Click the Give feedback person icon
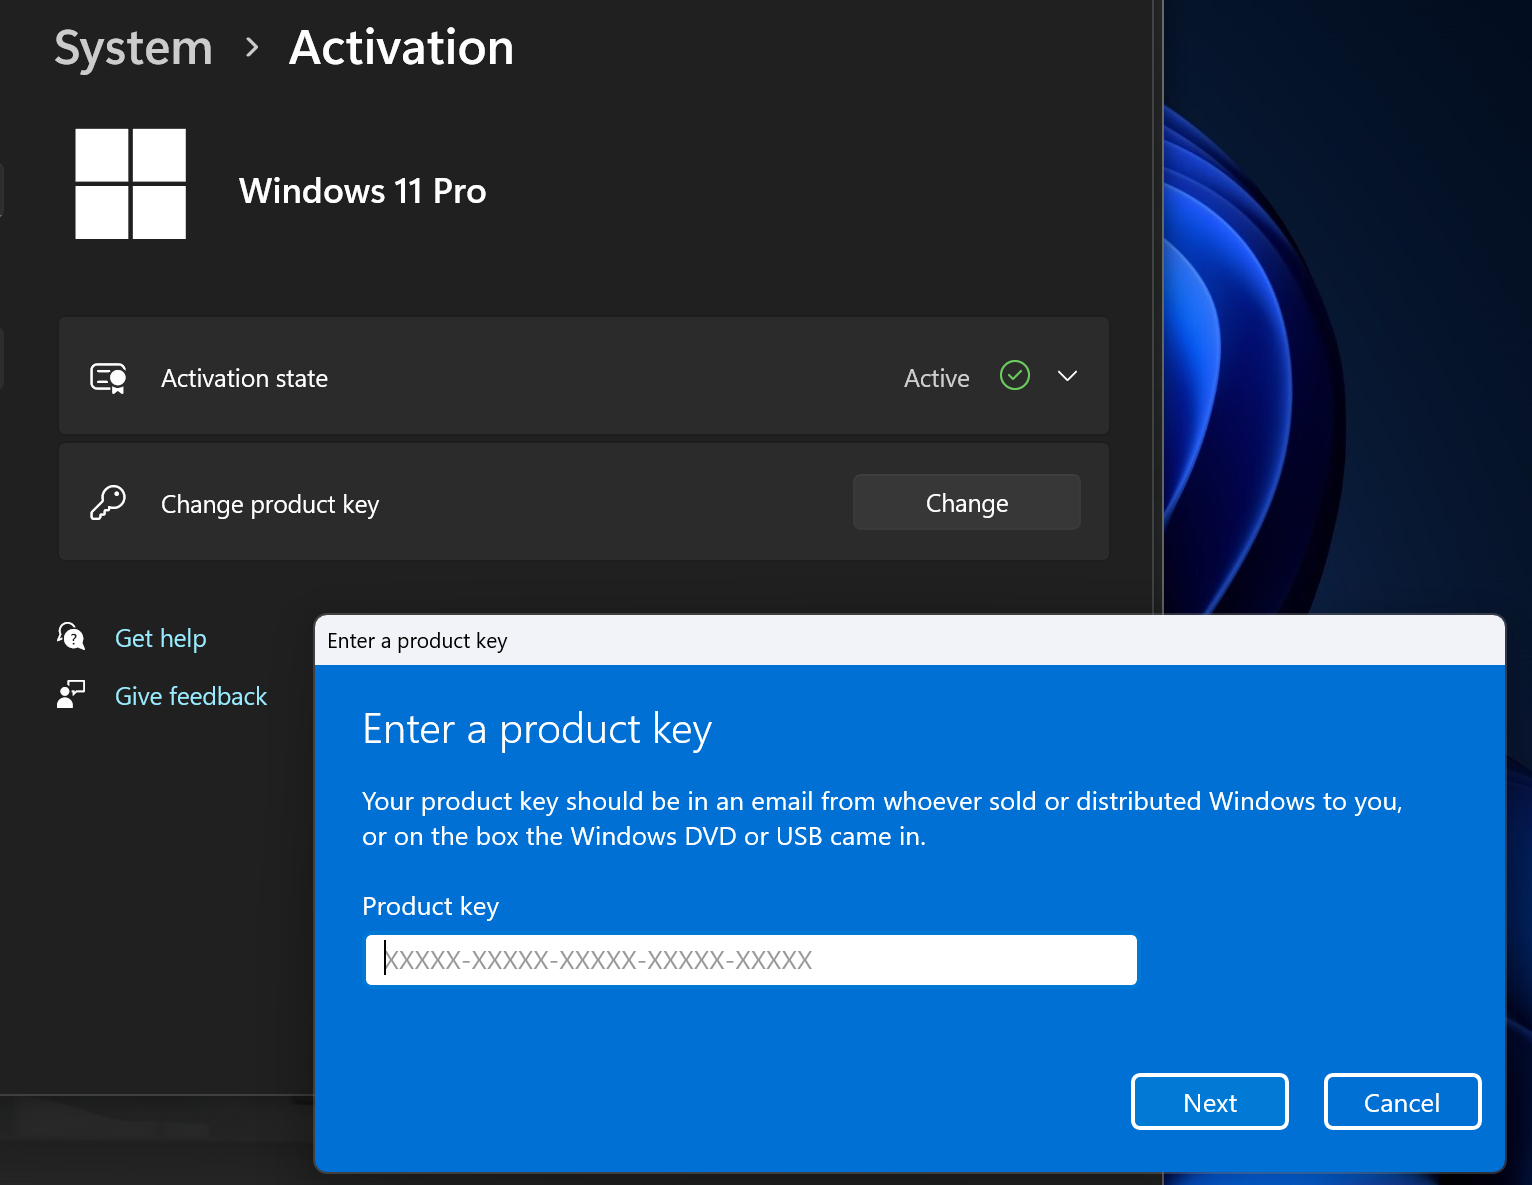Image resolution: width=1532 pixels, height=1185 pixels. coord(70,694)
